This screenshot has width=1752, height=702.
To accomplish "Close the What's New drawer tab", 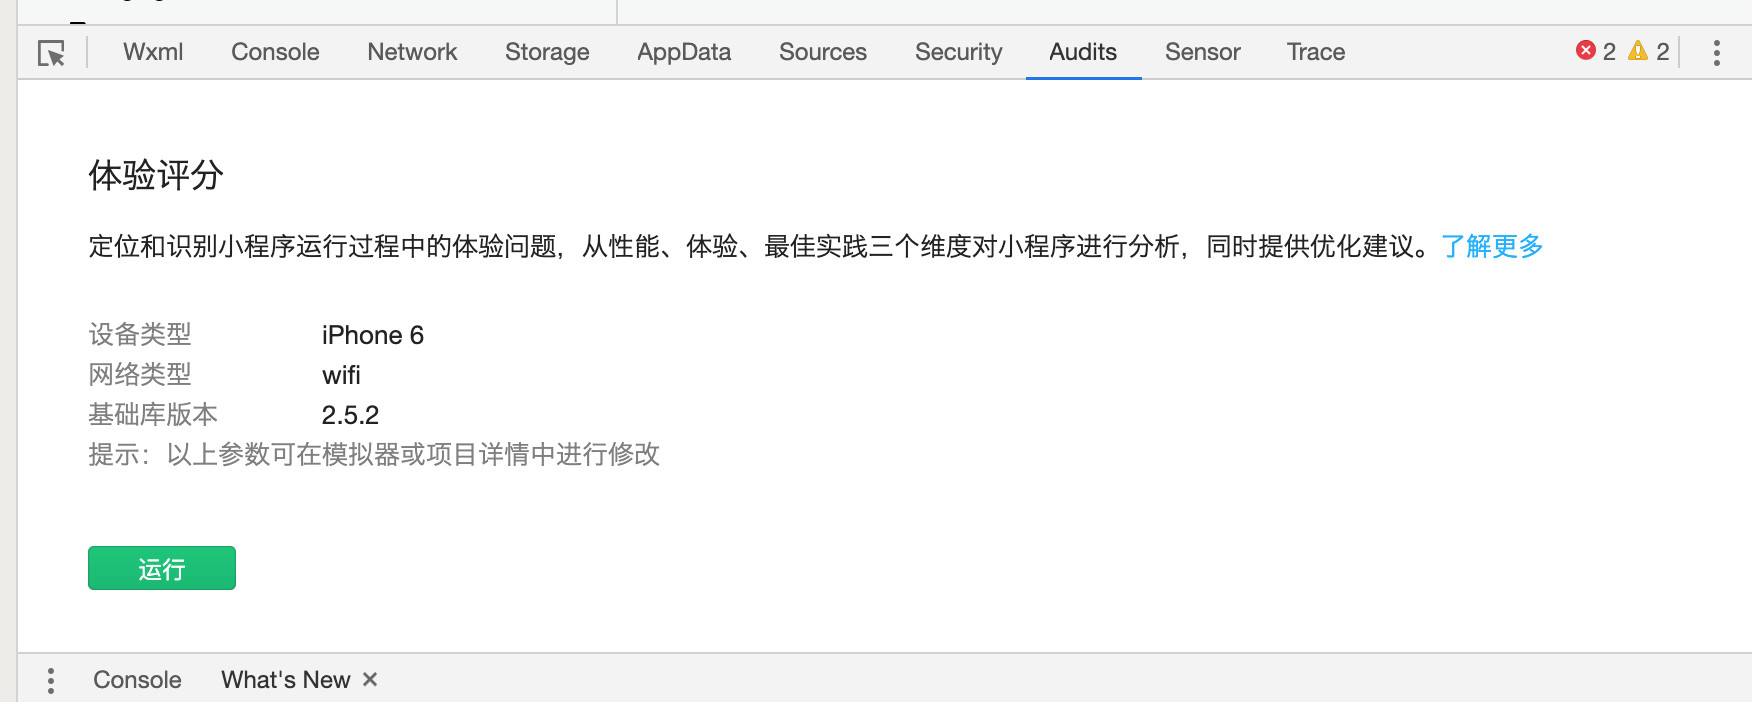I will click(x=370, y=680).
